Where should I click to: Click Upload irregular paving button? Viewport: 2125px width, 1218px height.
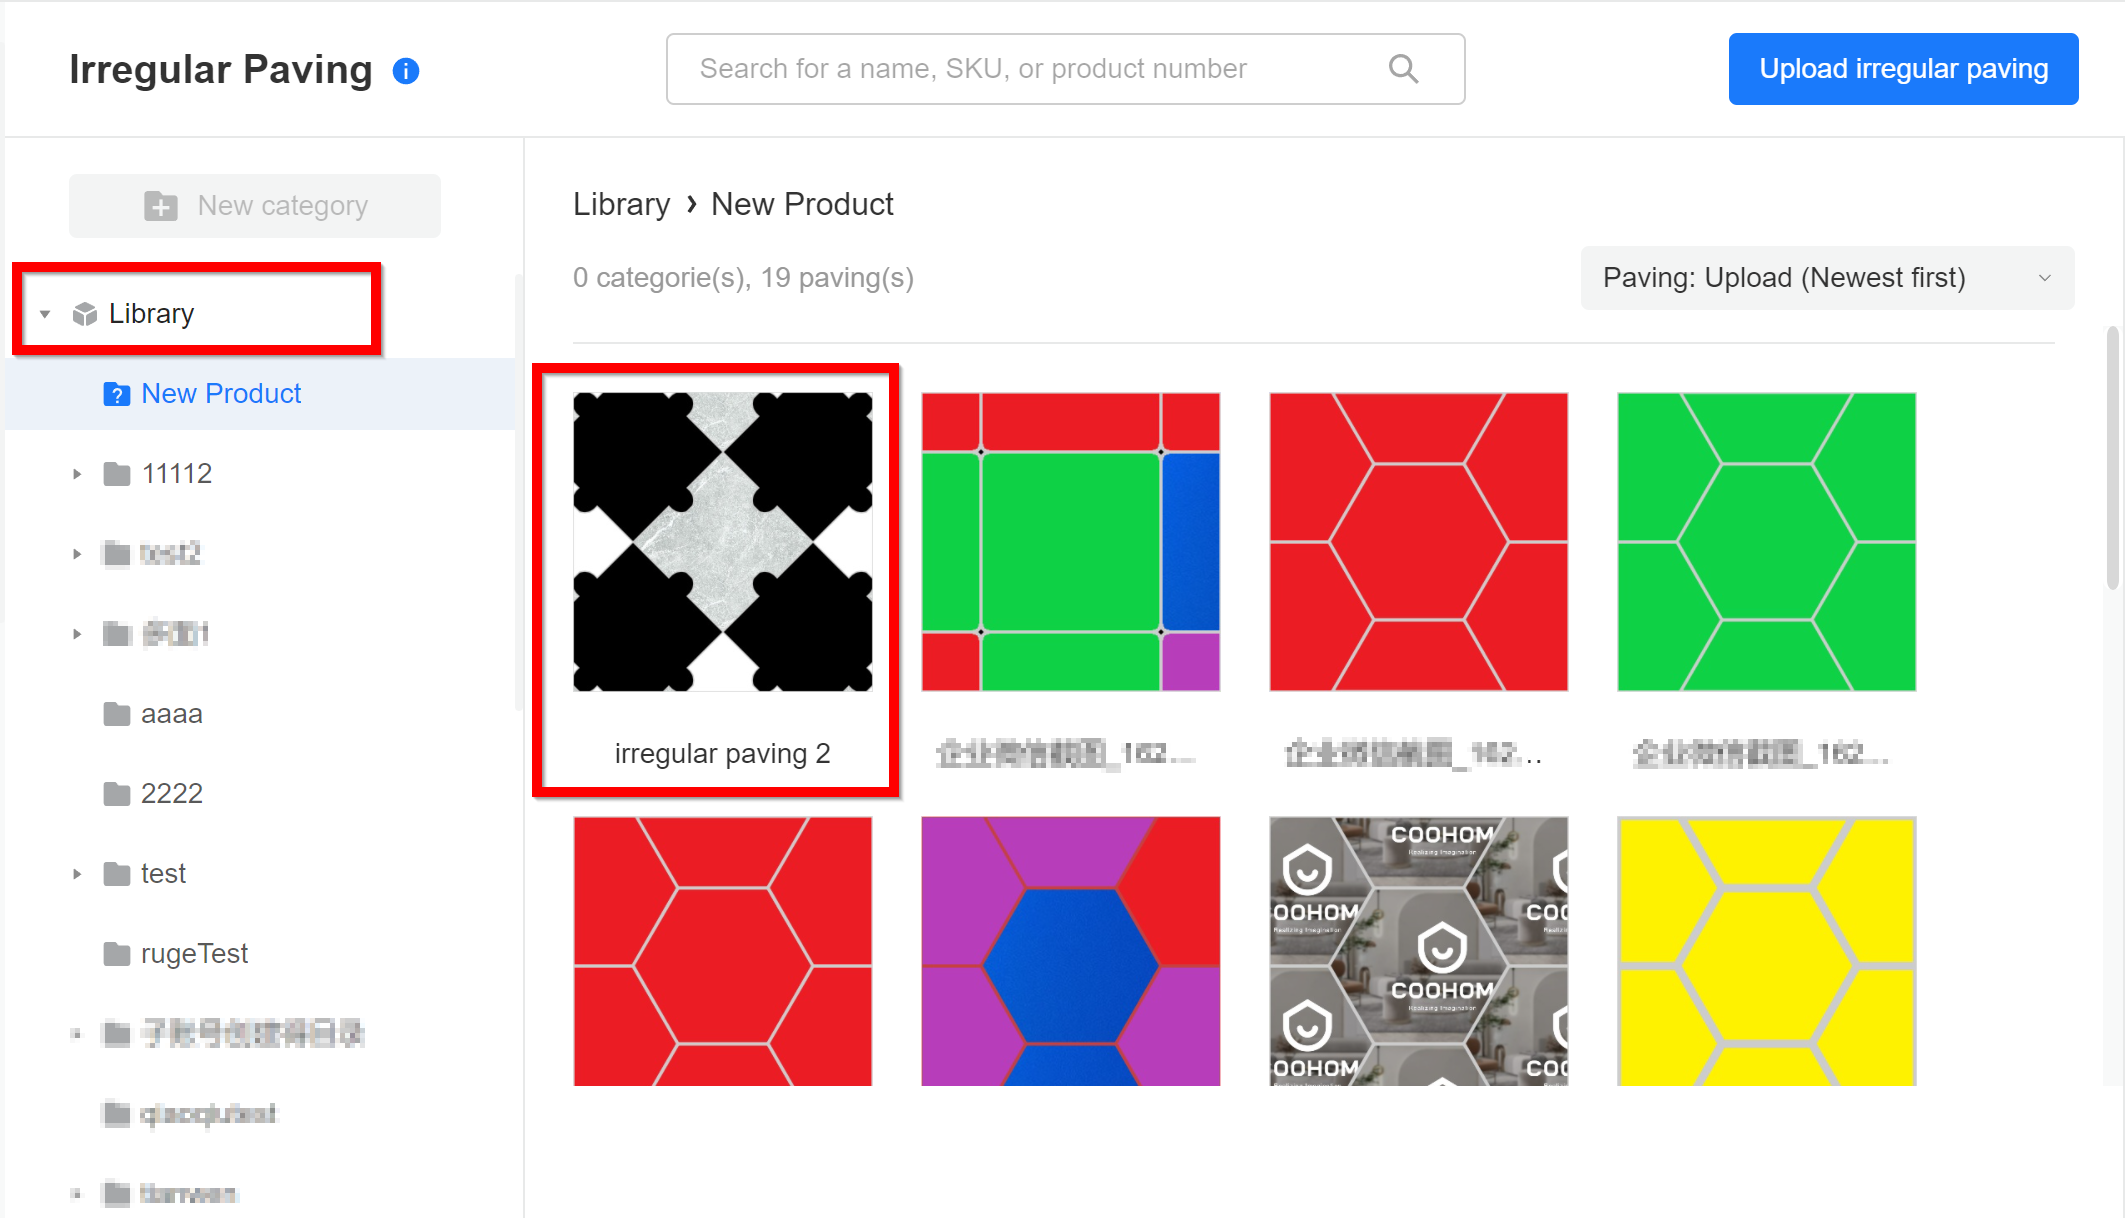(x=1903, y=69)
